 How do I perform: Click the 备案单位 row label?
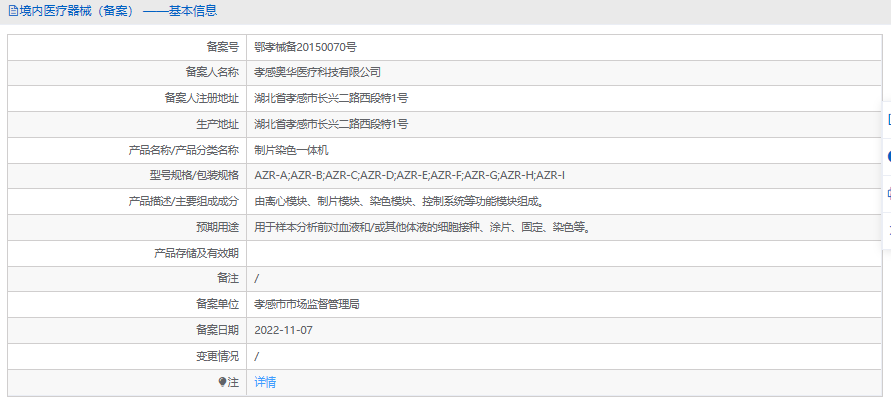217,304
